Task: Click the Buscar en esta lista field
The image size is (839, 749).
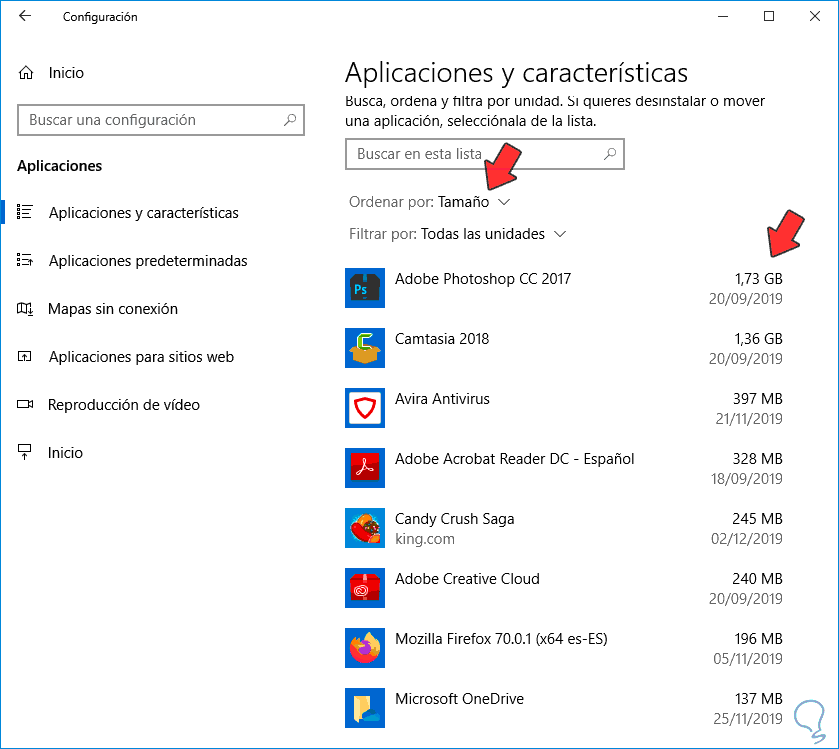Action: click(484, 154)
